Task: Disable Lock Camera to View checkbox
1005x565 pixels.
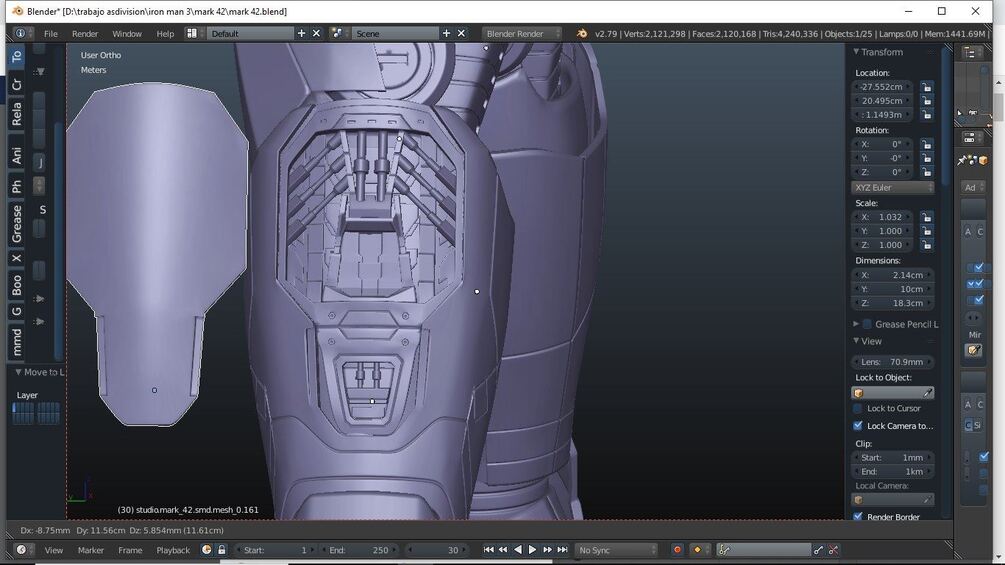Action: click(858, 425)
